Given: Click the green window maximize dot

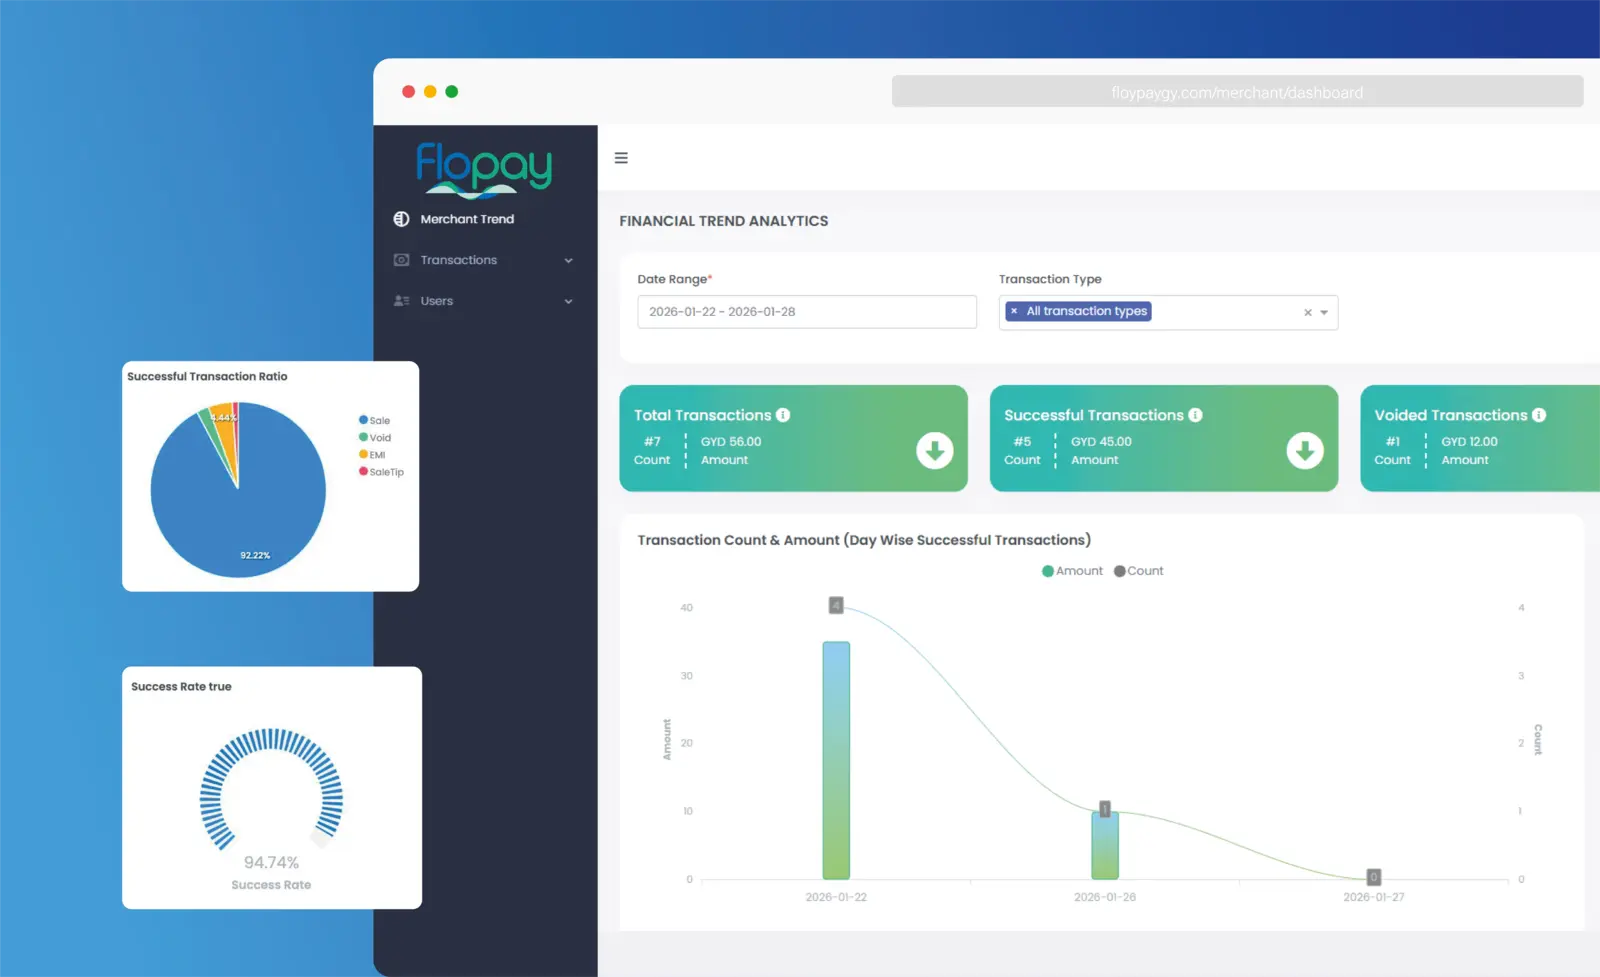Looking at the screenshot, I should [452, 91].
